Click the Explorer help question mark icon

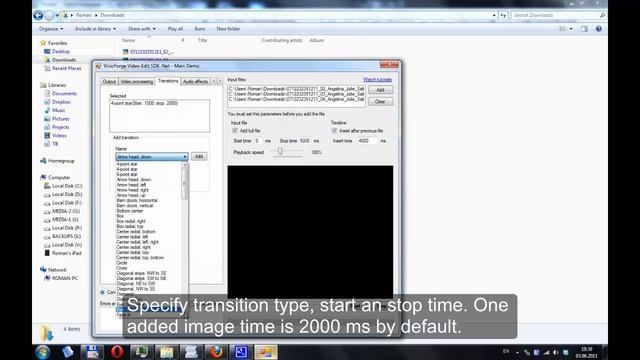(x=598, y=29)
